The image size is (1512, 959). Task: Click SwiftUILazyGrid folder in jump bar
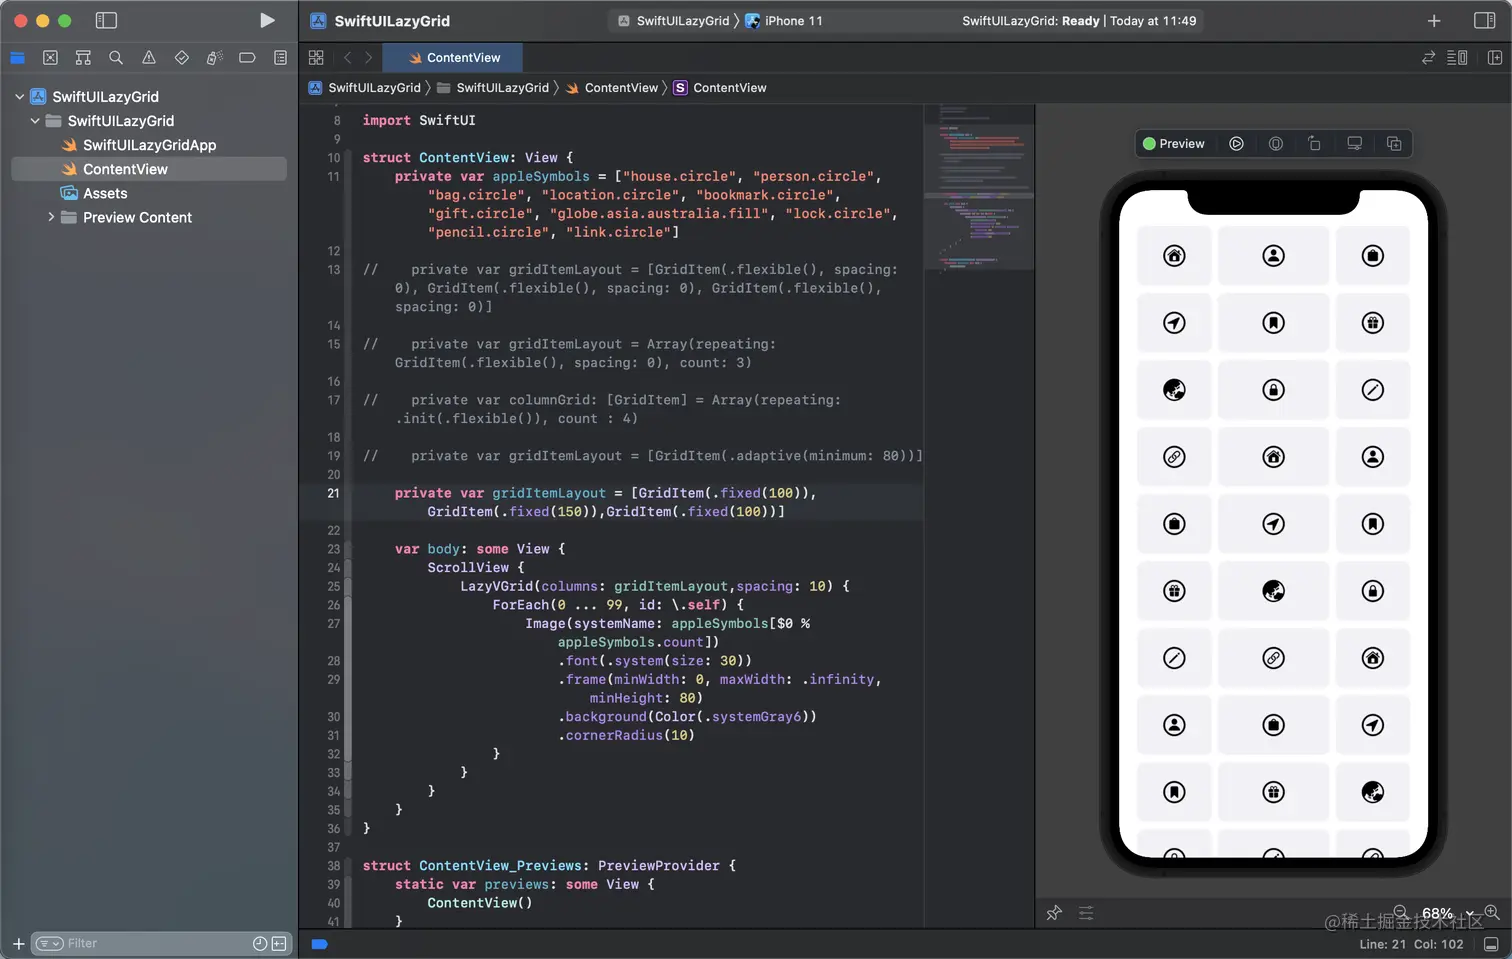493,88
